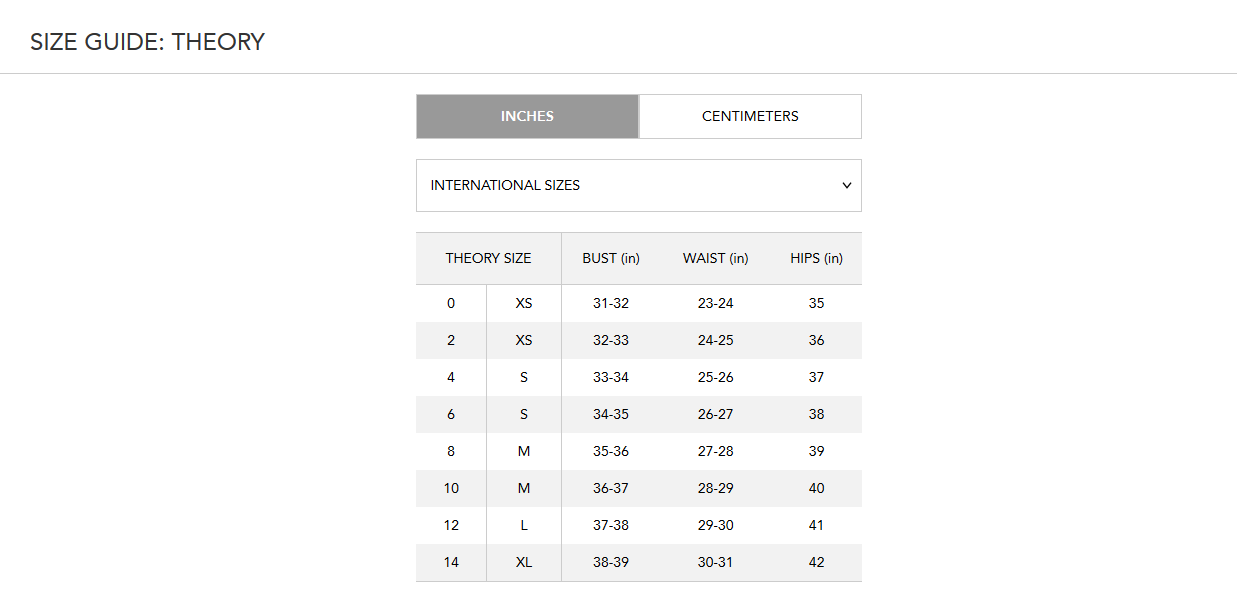Click the hips value 42
Viewport: 1237px width, 610px height.
click(816, 562)
